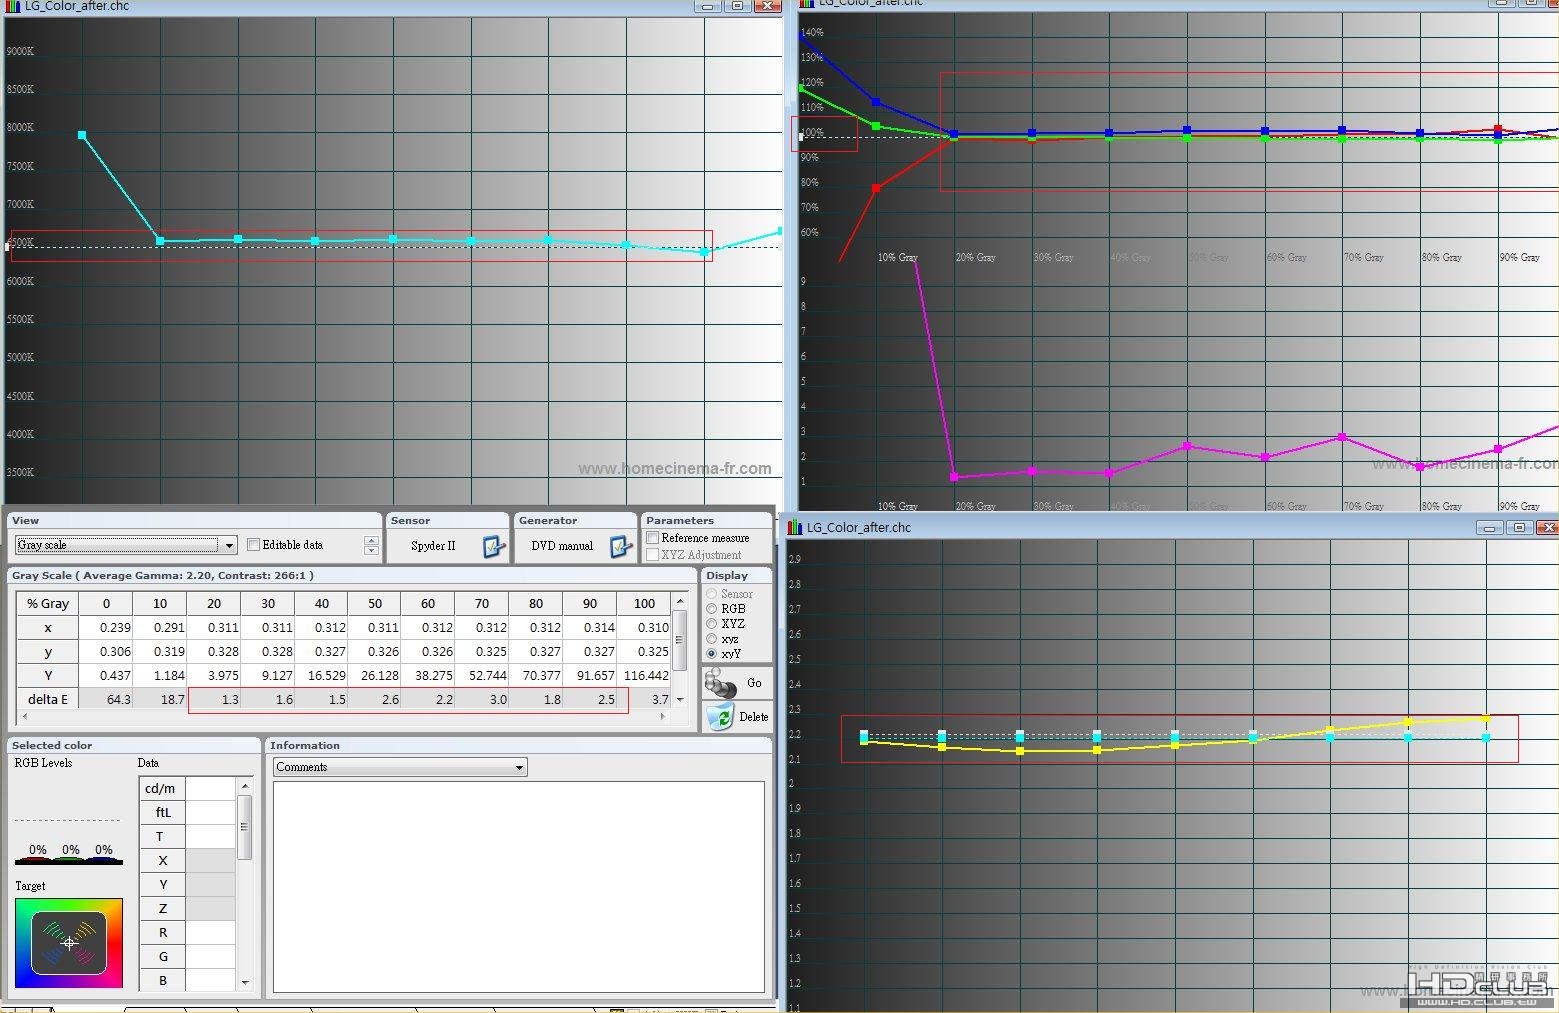The height and width of the screenshot is (1013, 1559).
Task: Click the delta E value 3.0
Action: coord(483,699)
